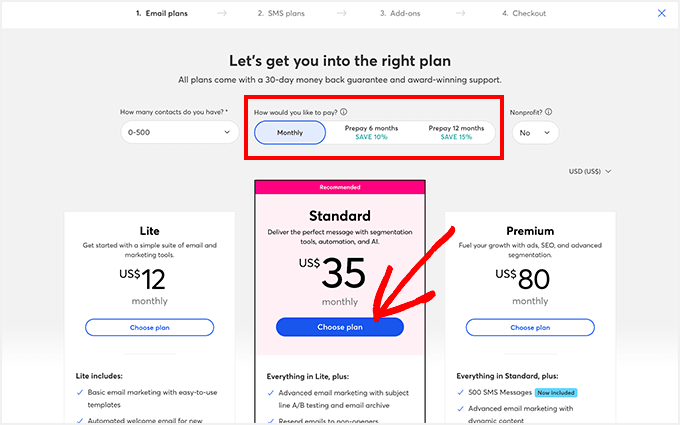Click the info icon beside 'How would you like to pay?'
Image resolution: width=680 pixels, height=425 pixels.
pos(344,113)
